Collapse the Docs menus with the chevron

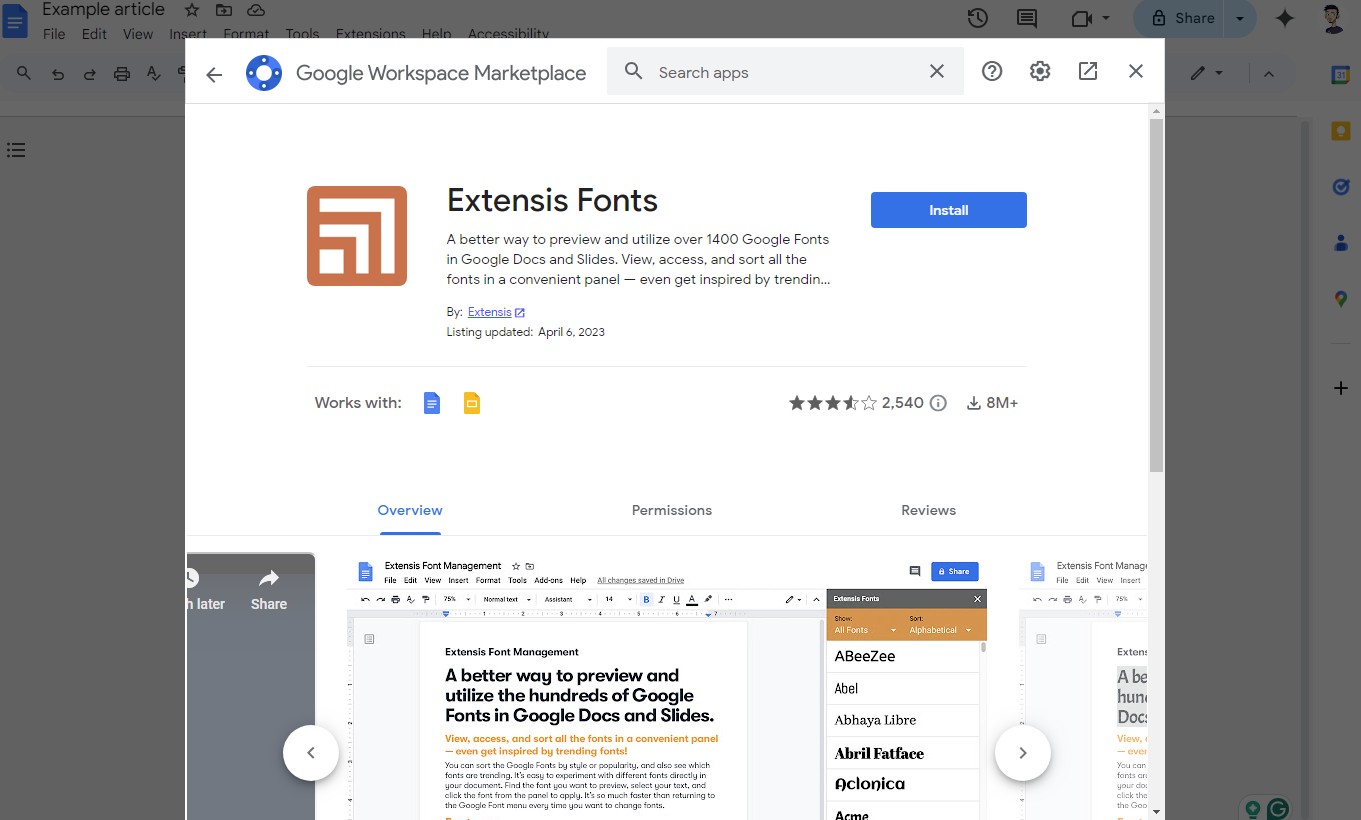(x=1269, y=73)
